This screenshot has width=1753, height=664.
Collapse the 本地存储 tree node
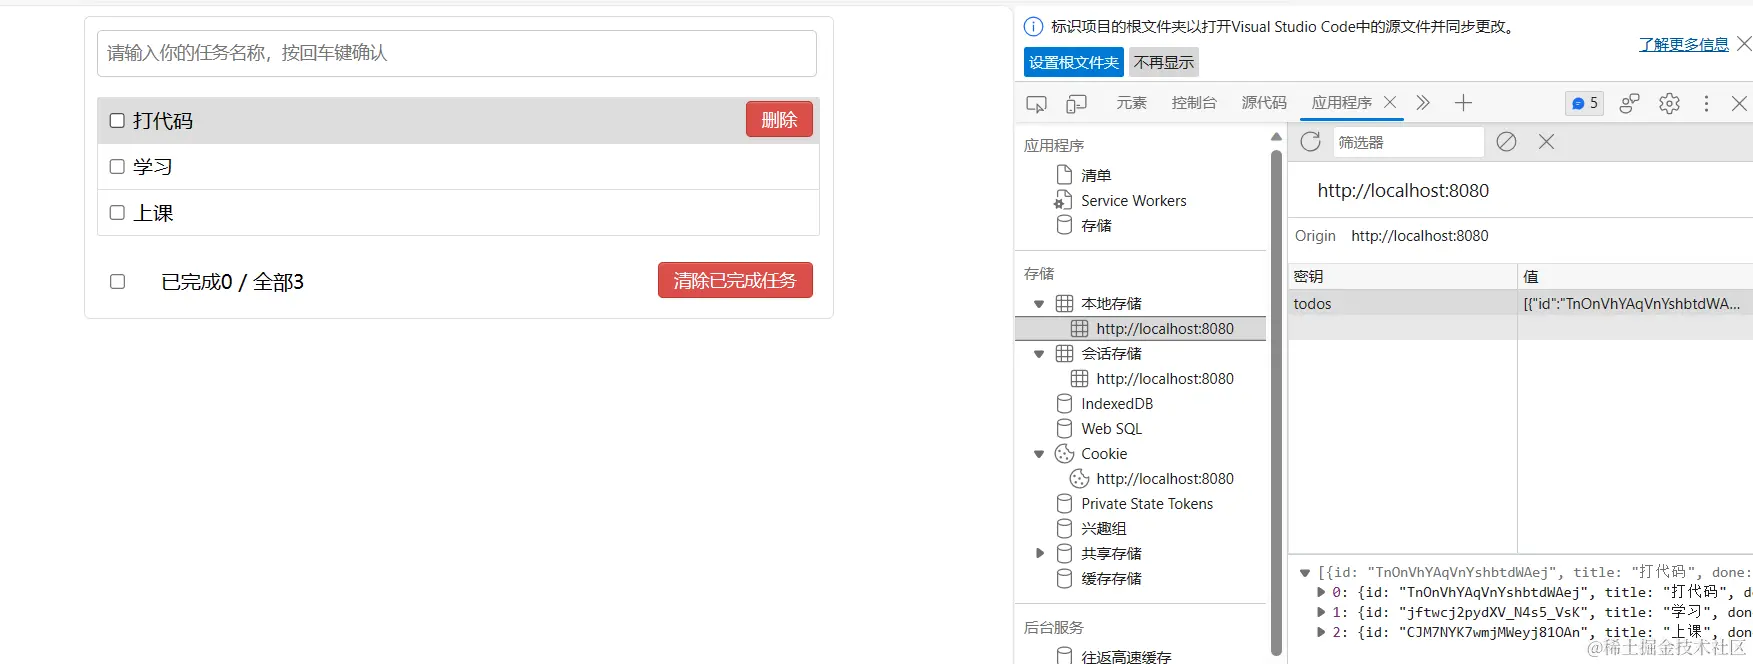[1039, 304]
